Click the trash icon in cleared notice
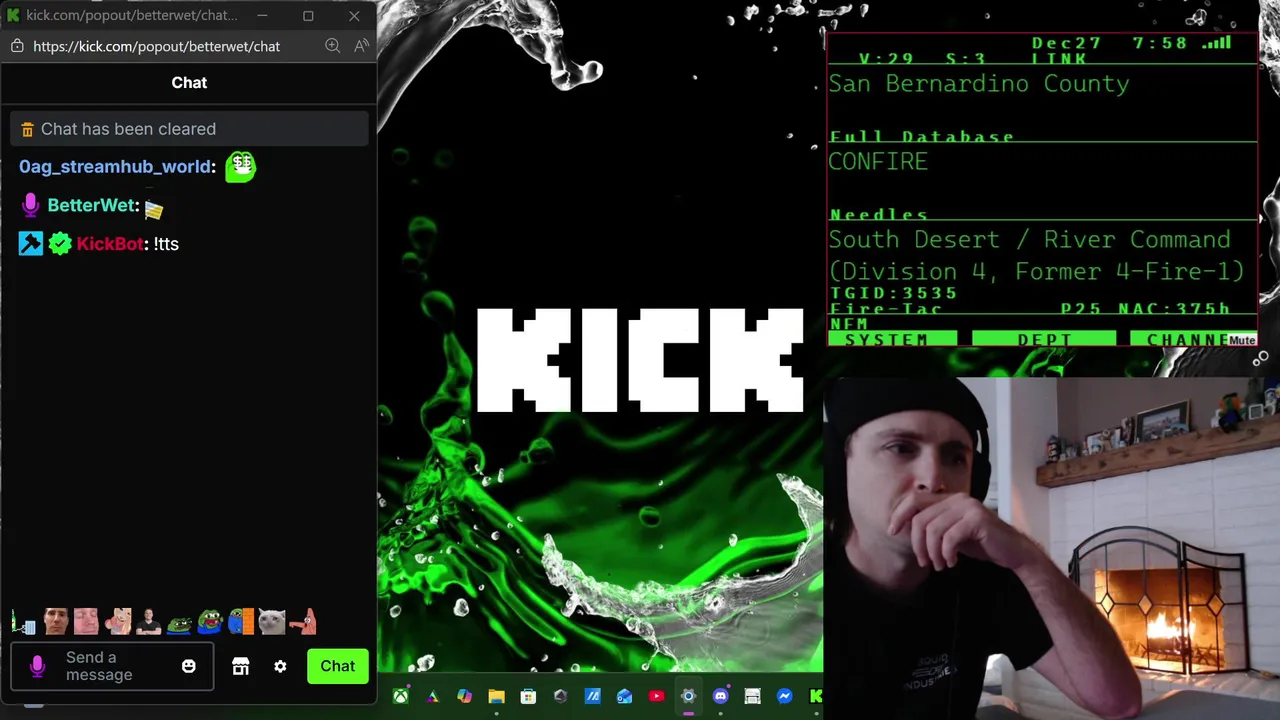 [28, 129]
